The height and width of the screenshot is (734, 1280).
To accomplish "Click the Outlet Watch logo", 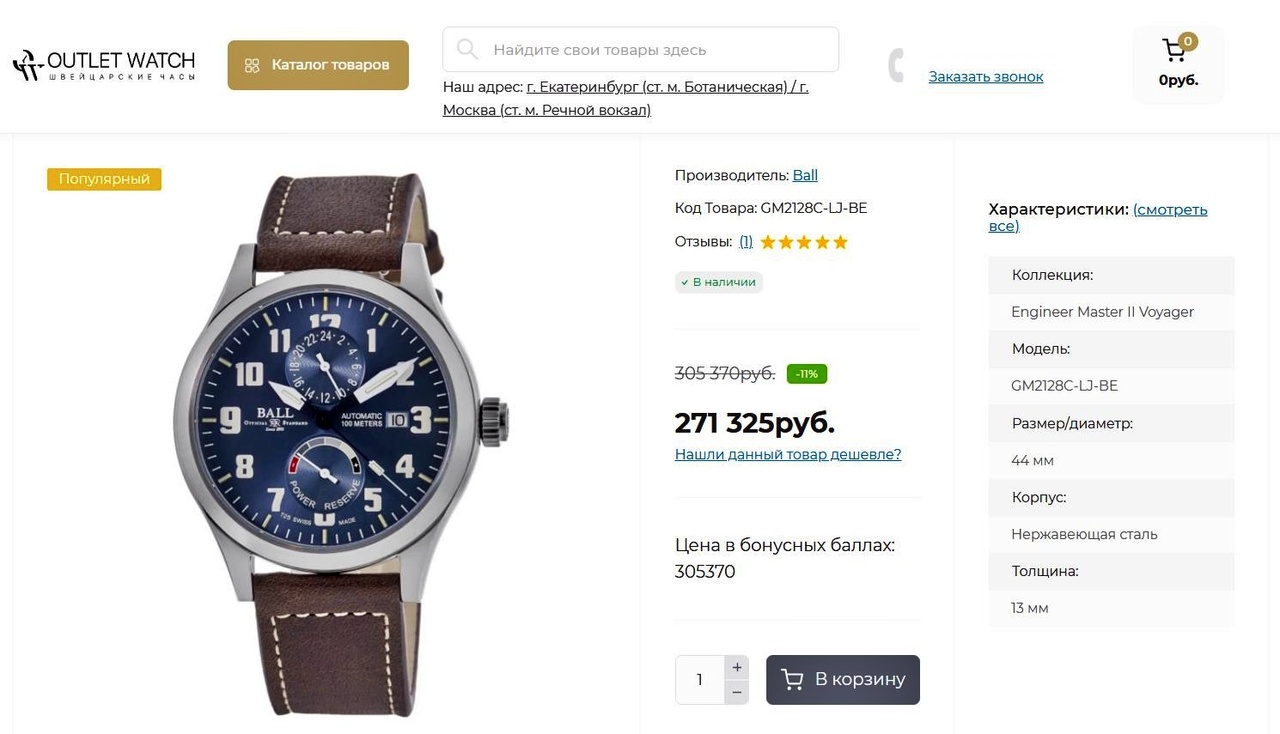I will [x=104, y=65].
